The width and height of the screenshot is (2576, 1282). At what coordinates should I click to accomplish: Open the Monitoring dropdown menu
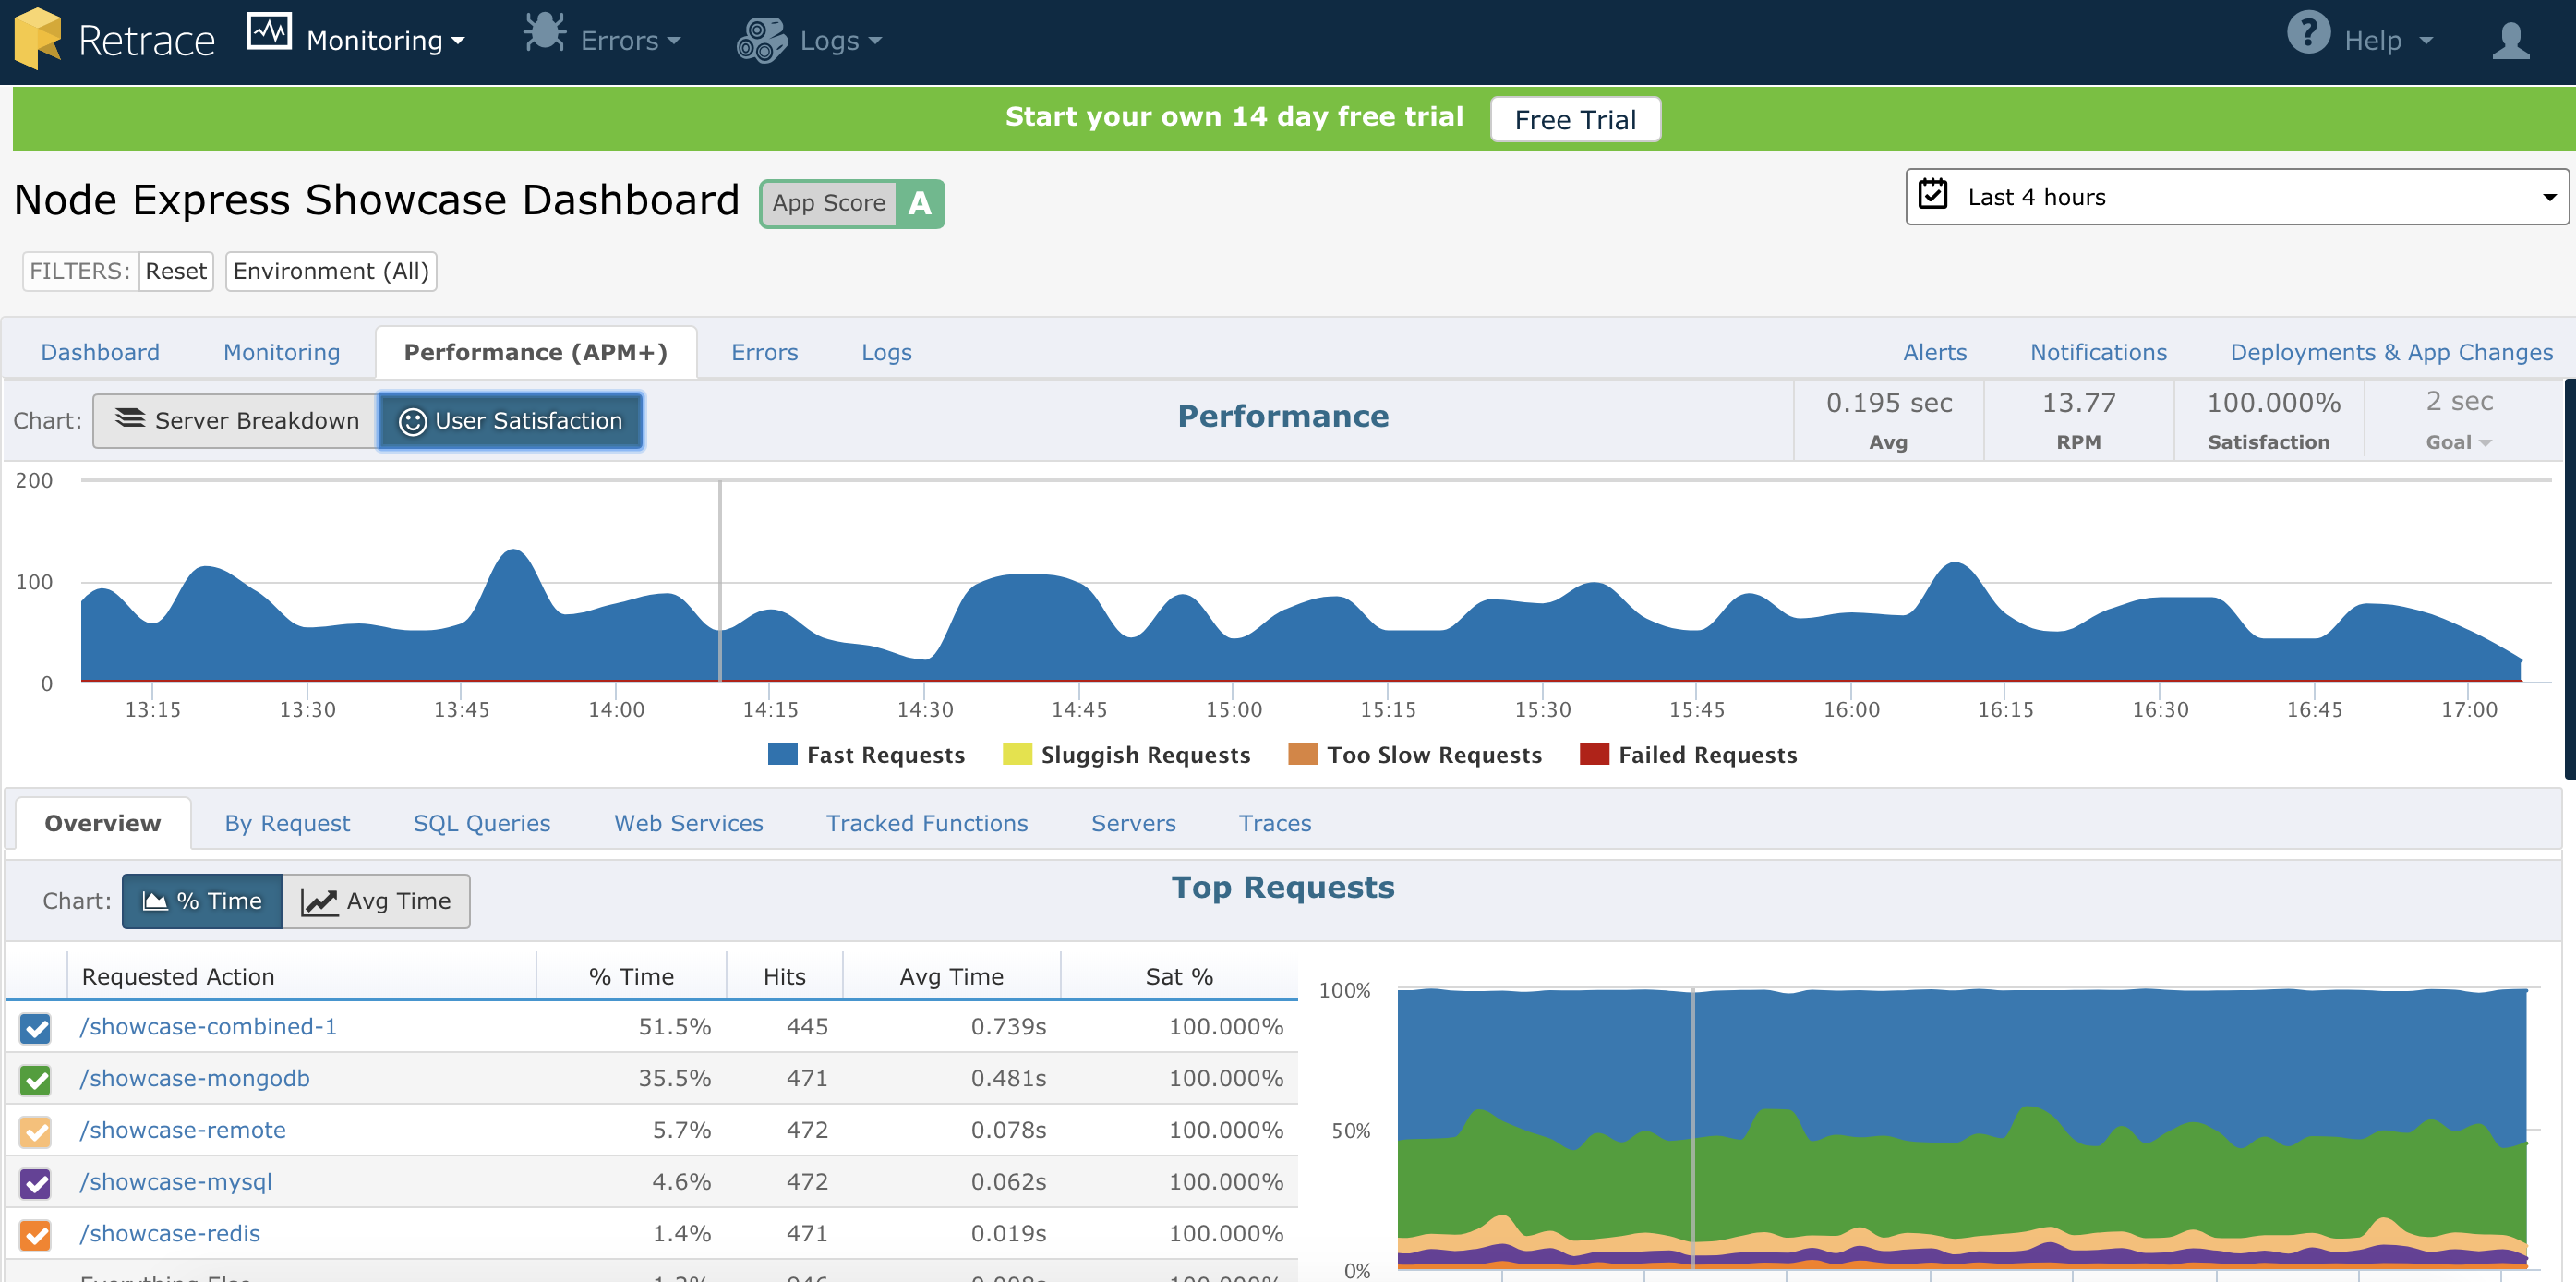coord(385,40)
